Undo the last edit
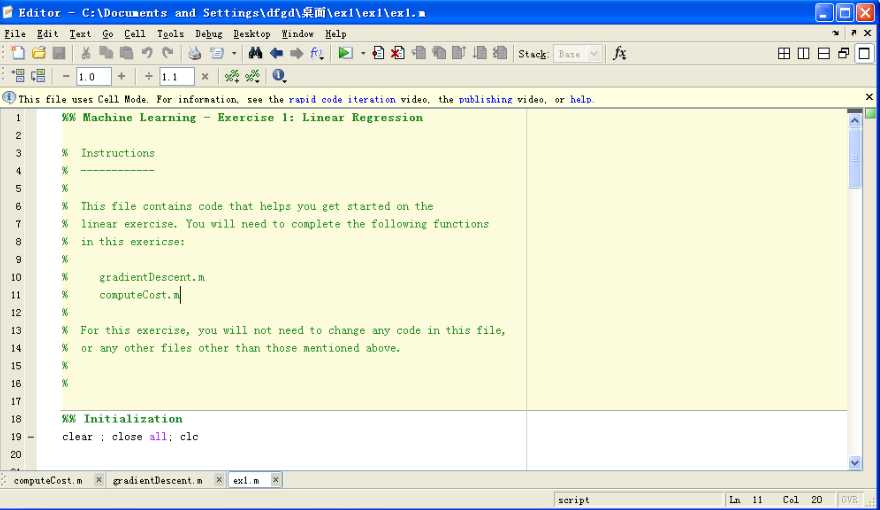This screenshot has height=510, width=880. 147,53
